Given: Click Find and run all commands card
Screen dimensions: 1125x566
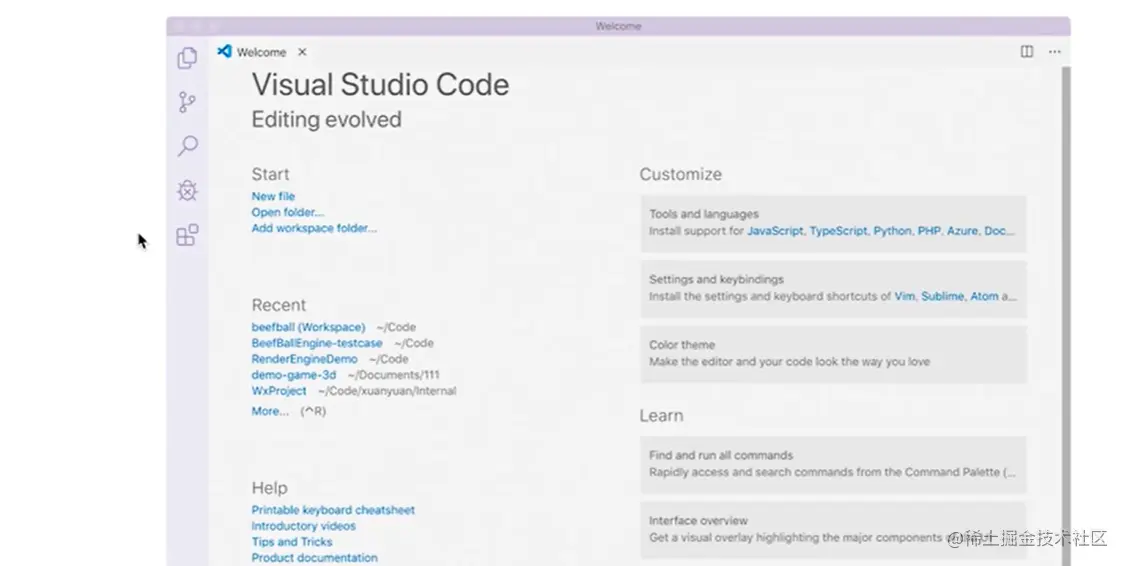Looking at the screenshot, I should [x=833, y=464].
